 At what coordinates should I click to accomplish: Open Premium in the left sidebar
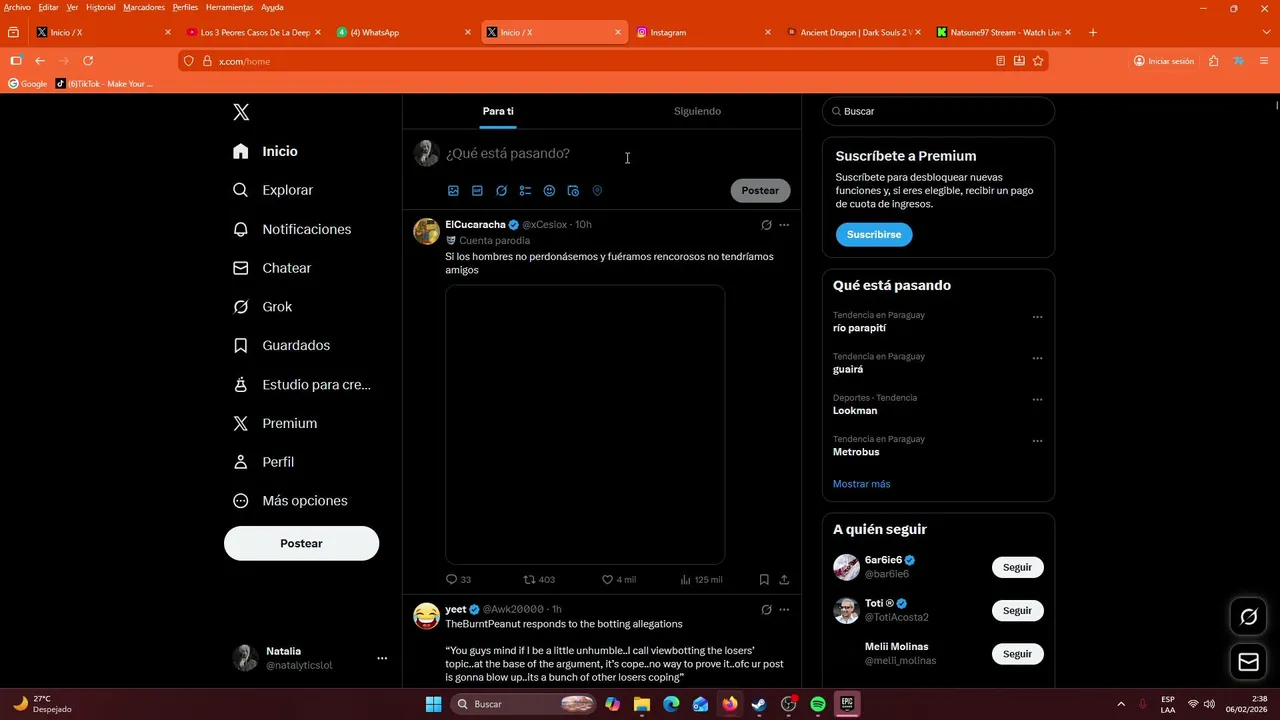click(x=275, y=423)
